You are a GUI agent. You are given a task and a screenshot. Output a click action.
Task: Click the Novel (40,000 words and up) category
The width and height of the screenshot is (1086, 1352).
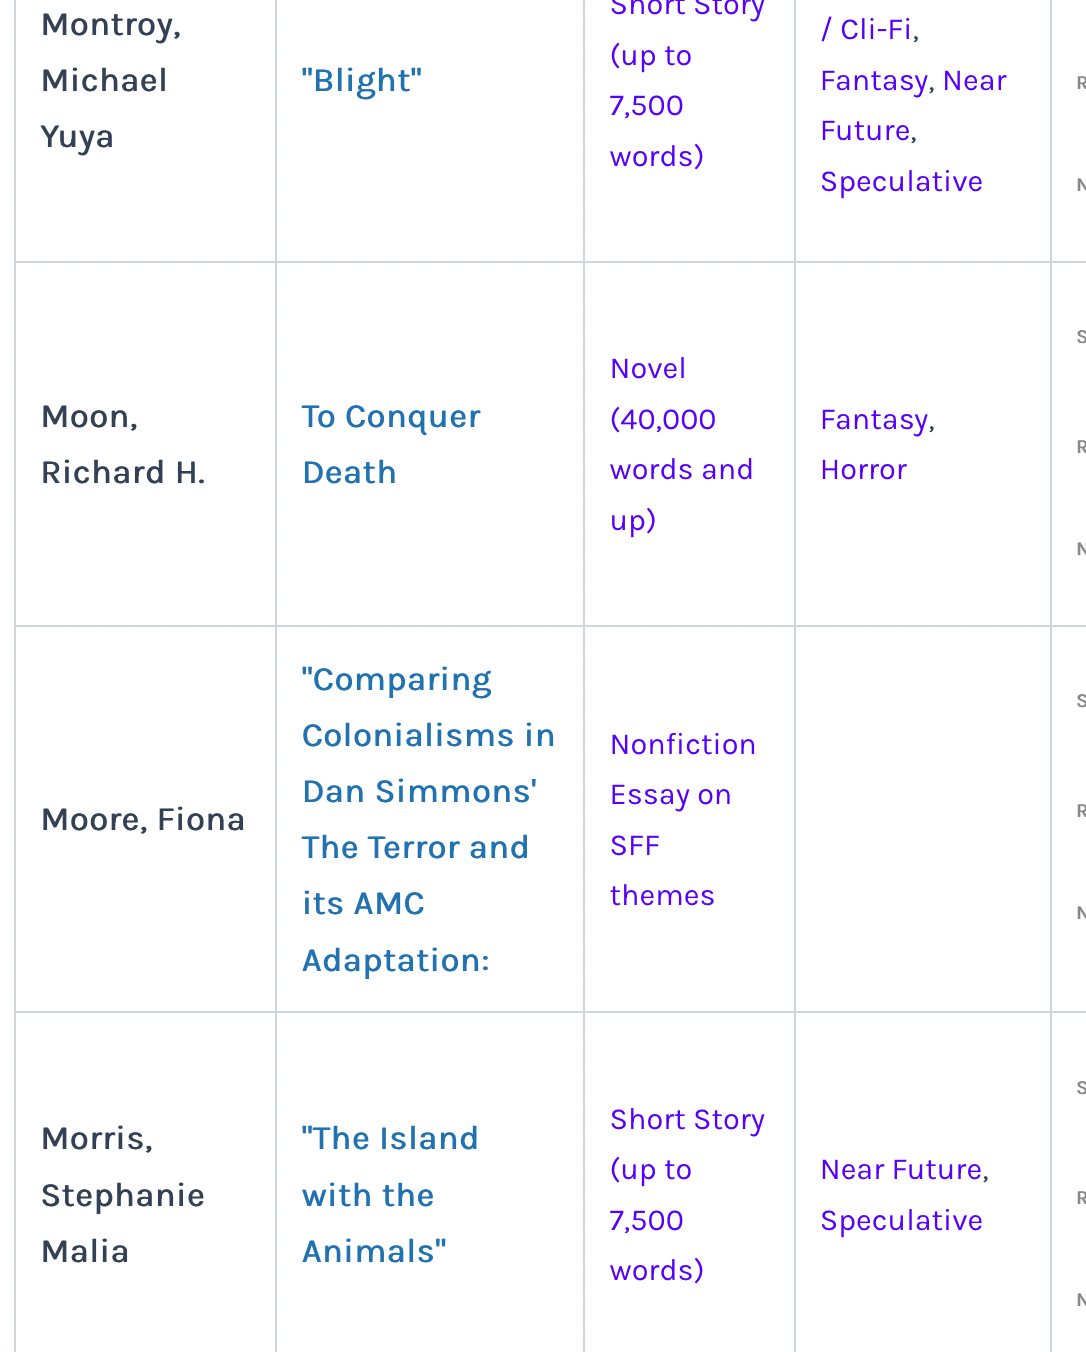click(x=680, y=444)
